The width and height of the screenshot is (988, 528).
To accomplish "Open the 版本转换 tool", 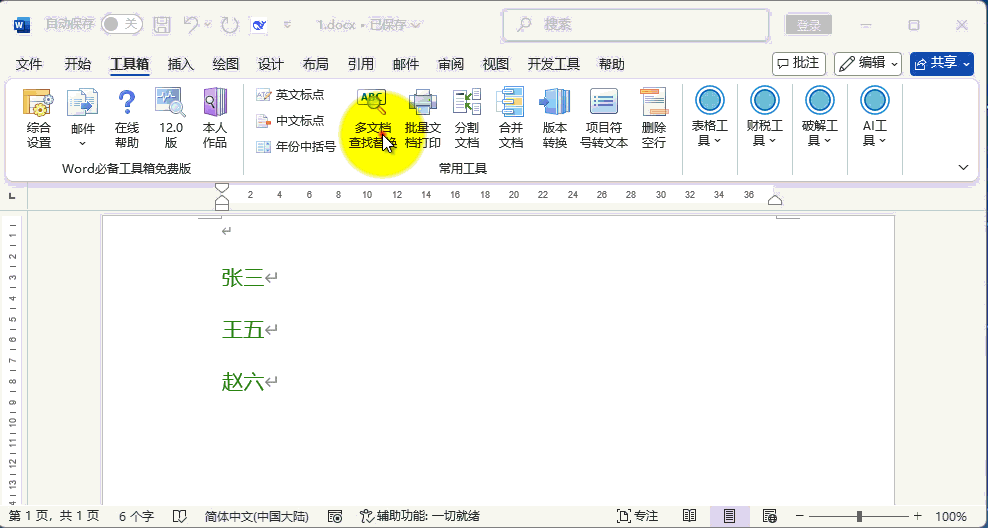I will tap(555, 118).
